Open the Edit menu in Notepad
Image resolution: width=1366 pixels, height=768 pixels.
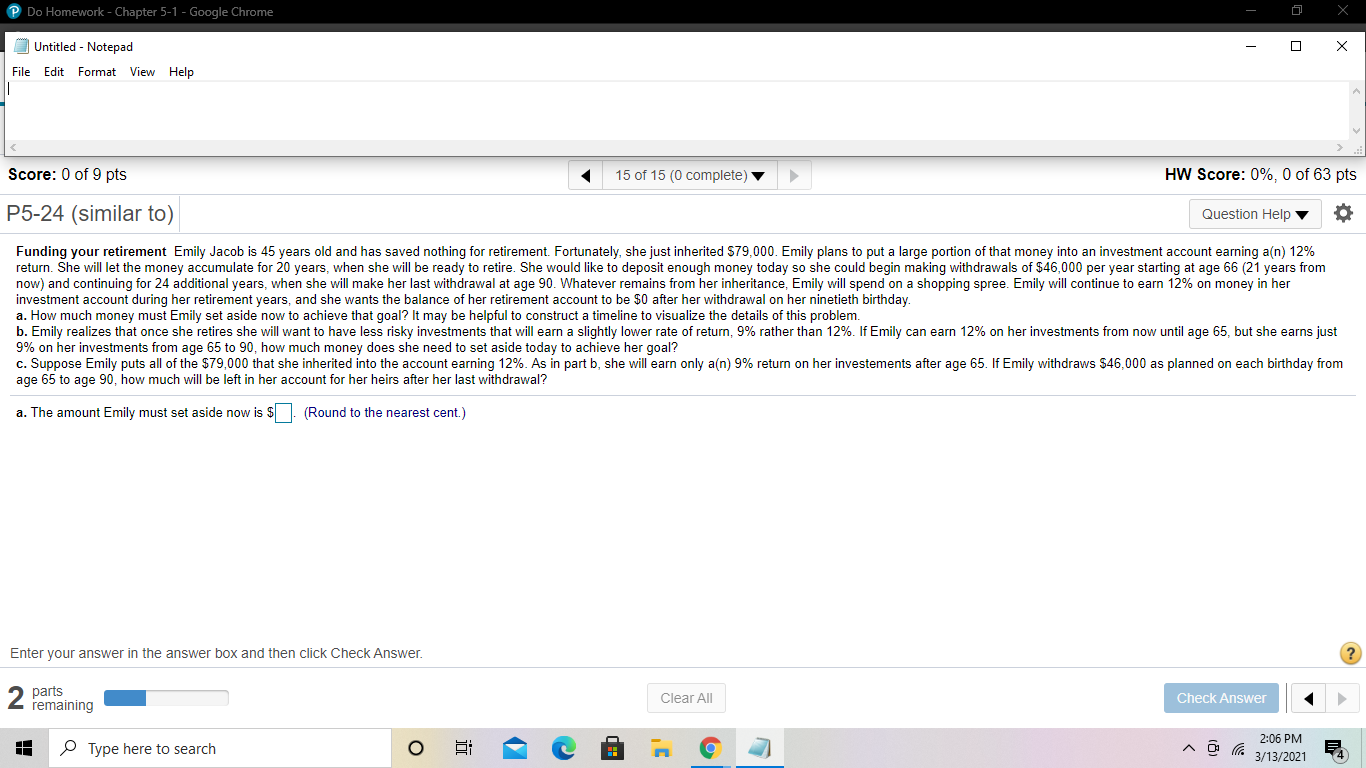tap(54, 71)
